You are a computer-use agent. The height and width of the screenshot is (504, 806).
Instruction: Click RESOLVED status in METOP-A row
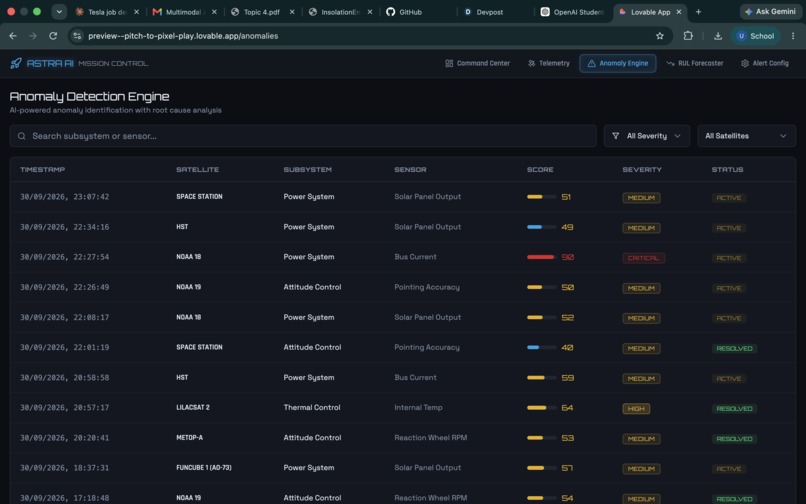[x=734, y=439]
